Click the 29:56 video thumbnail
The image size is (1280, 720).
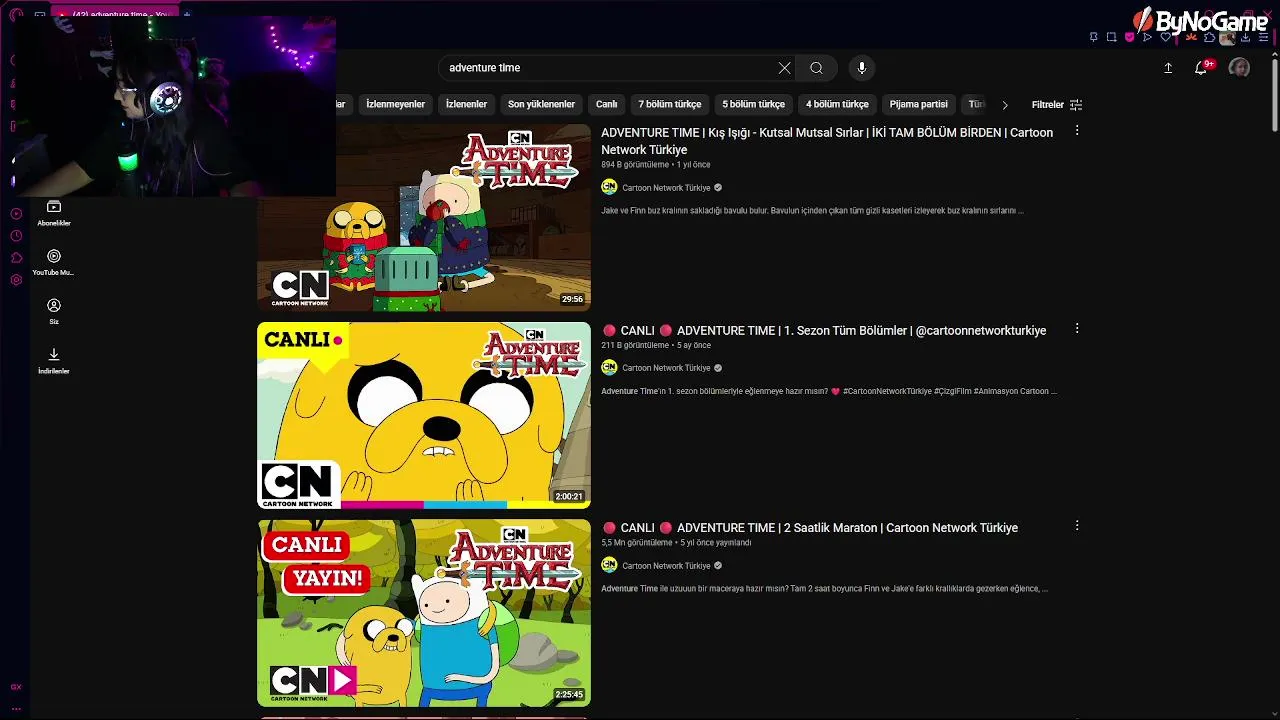pos(424,218)
